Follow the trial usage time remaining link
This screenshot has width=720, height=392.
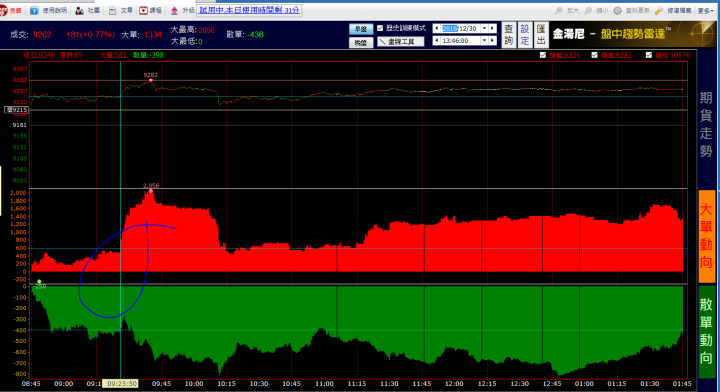(x=249, y=10)
